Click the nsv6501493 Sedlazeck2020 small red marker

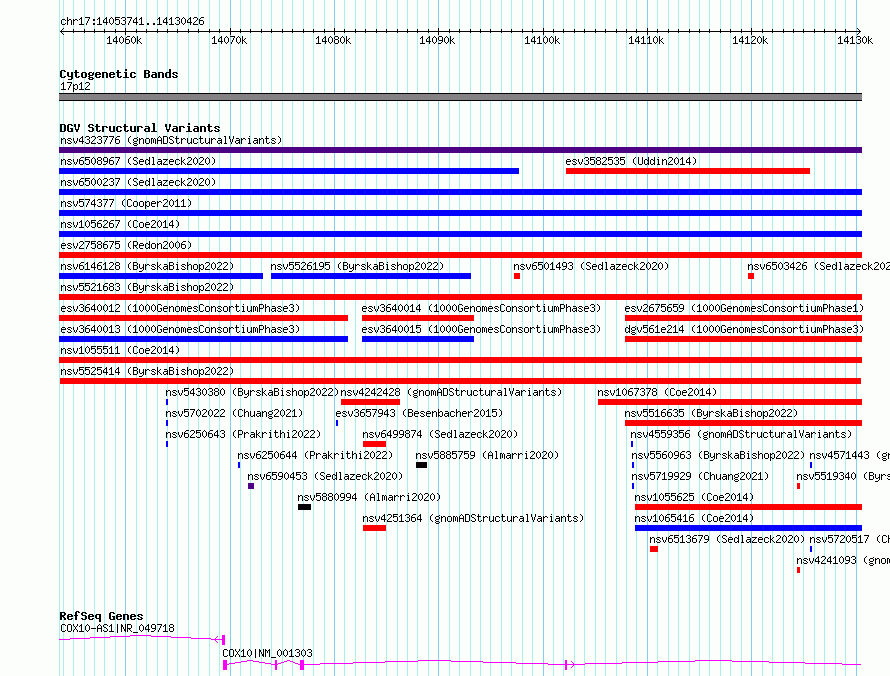pyautogui.click(x=517, y=276)
